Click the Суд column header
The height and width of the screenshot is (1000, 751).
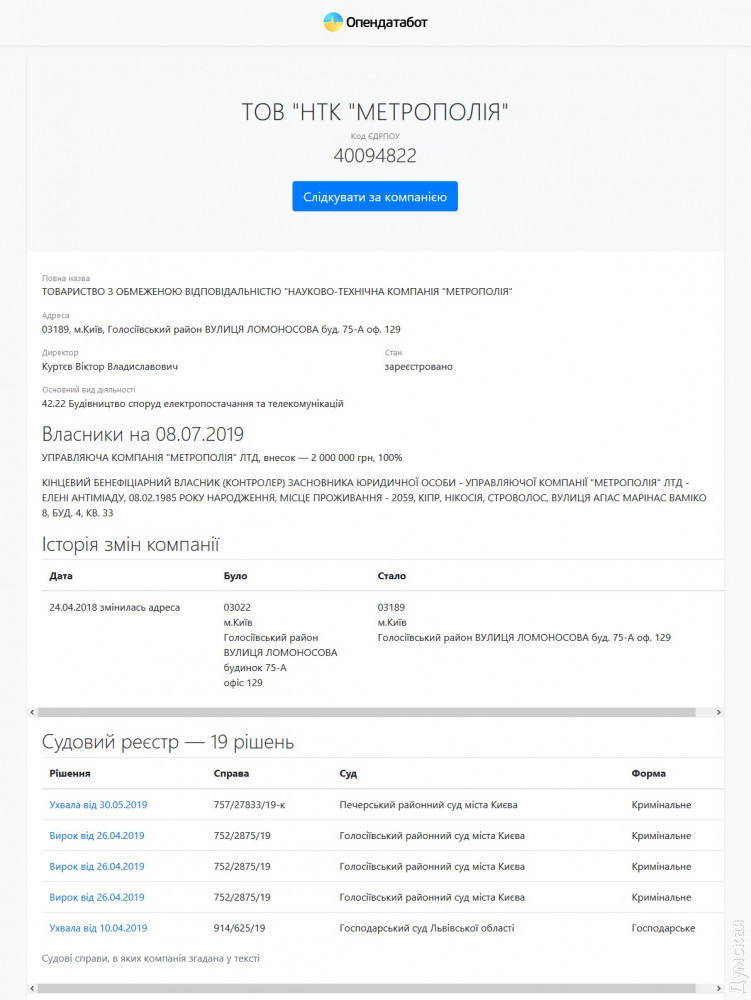pyautogui.click(x=348, y=774)
